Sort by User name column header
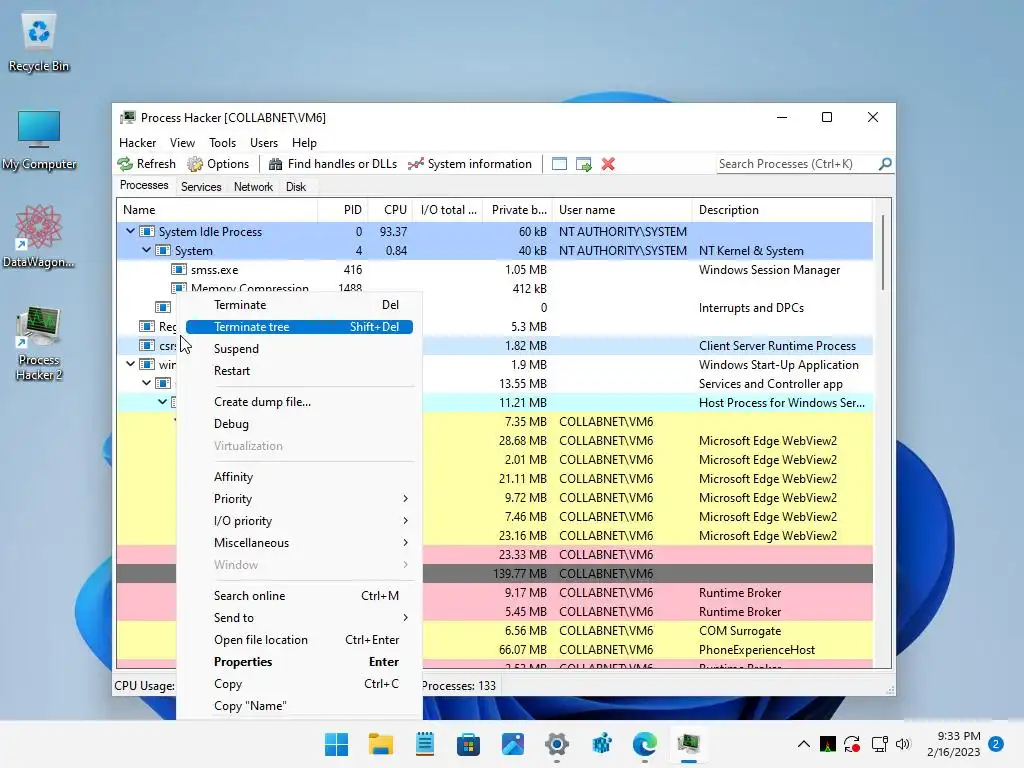1024x768 pixels. (x=622, y=210)
